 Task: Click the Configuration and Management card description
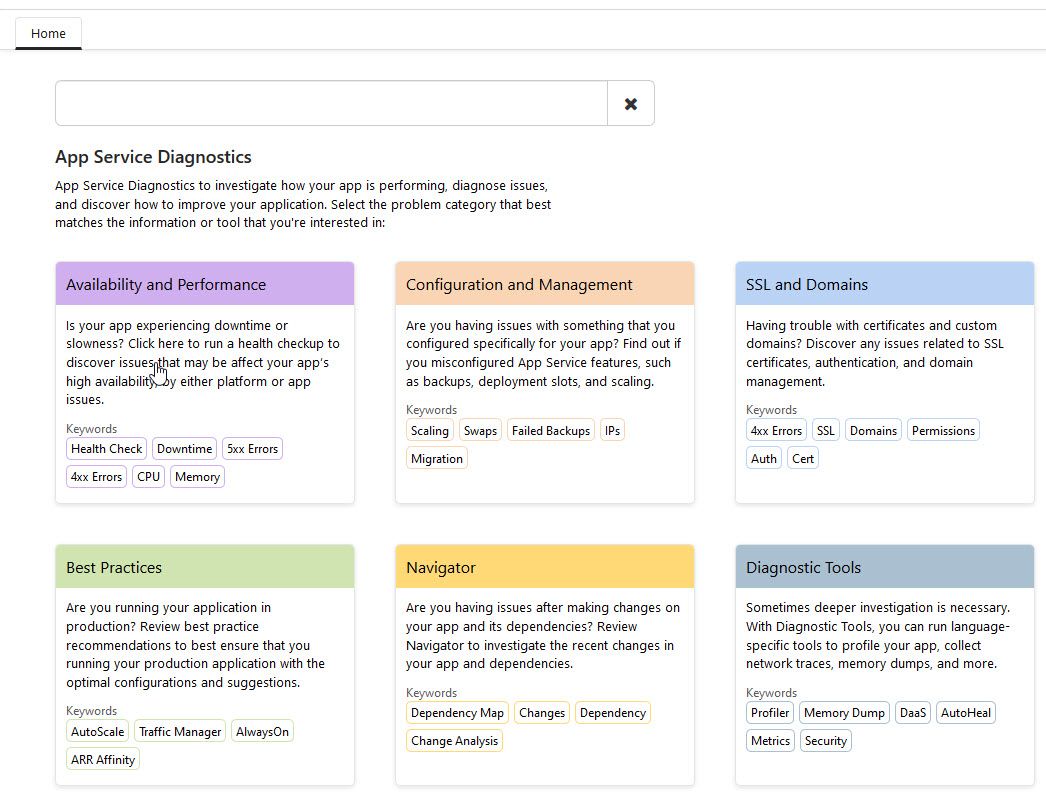tap(544, 353)
